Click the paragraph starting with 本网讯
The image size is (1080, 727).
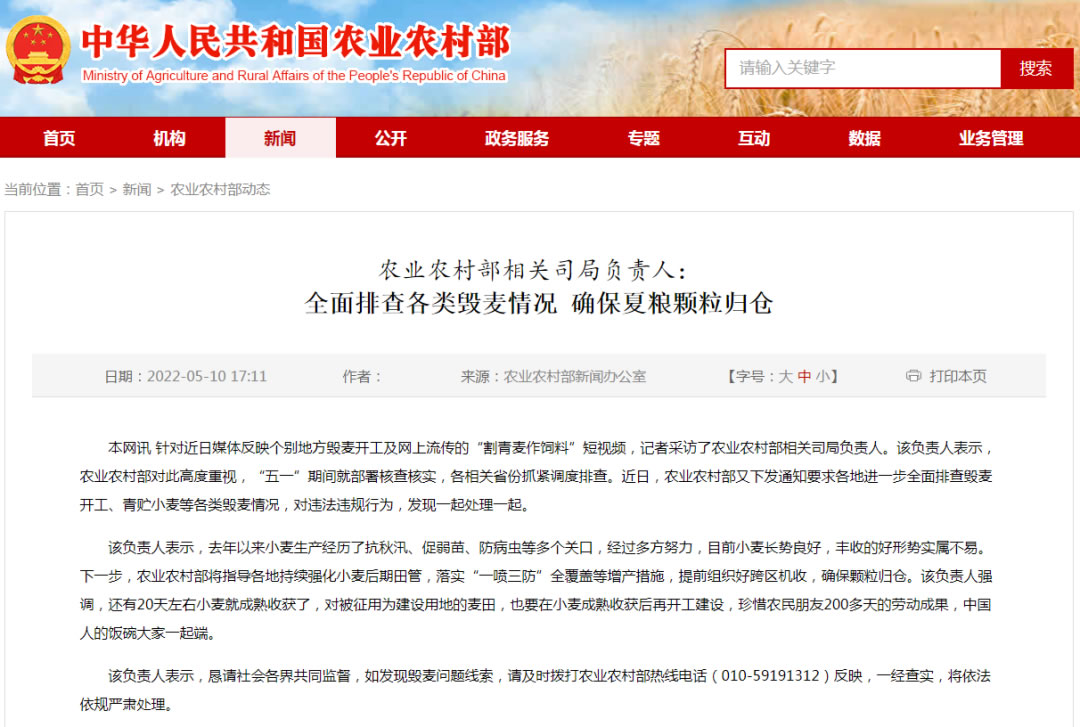[x=536, y=476]
